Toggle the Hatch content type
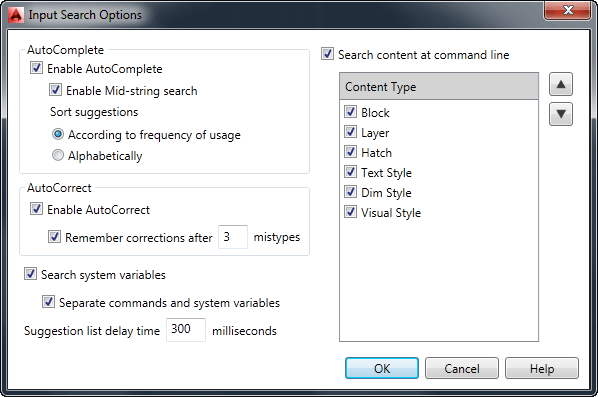This screenshot has width=598, height=397. [350, 152]
